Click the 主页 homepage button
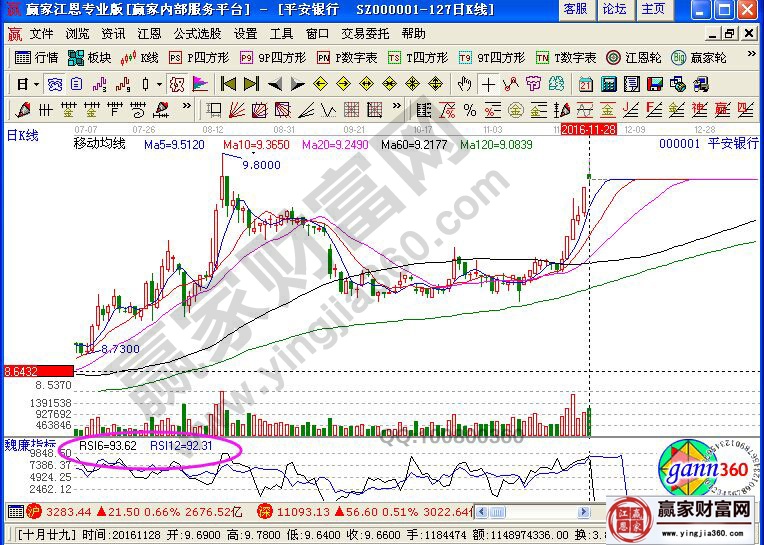The width and height of the screenshot is (764, 545). point(653,9)
